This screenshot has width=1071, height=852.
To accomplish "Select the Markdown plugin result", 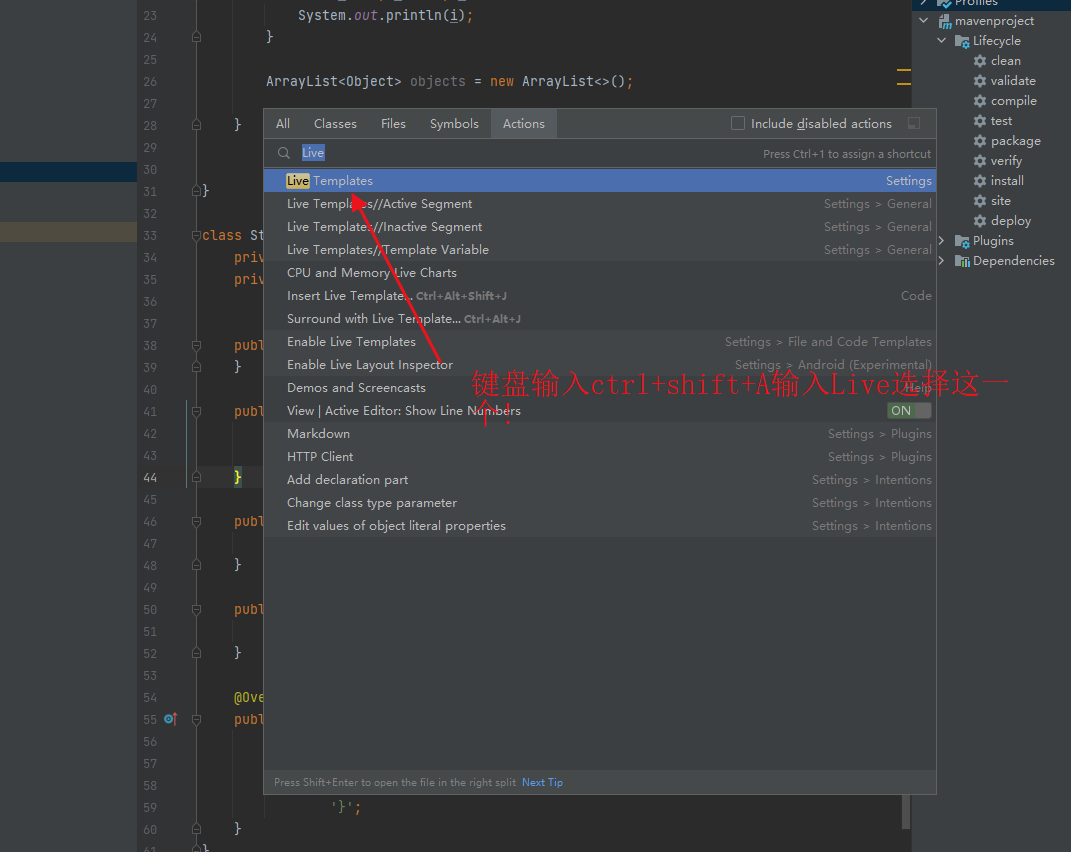I will 600,434.
